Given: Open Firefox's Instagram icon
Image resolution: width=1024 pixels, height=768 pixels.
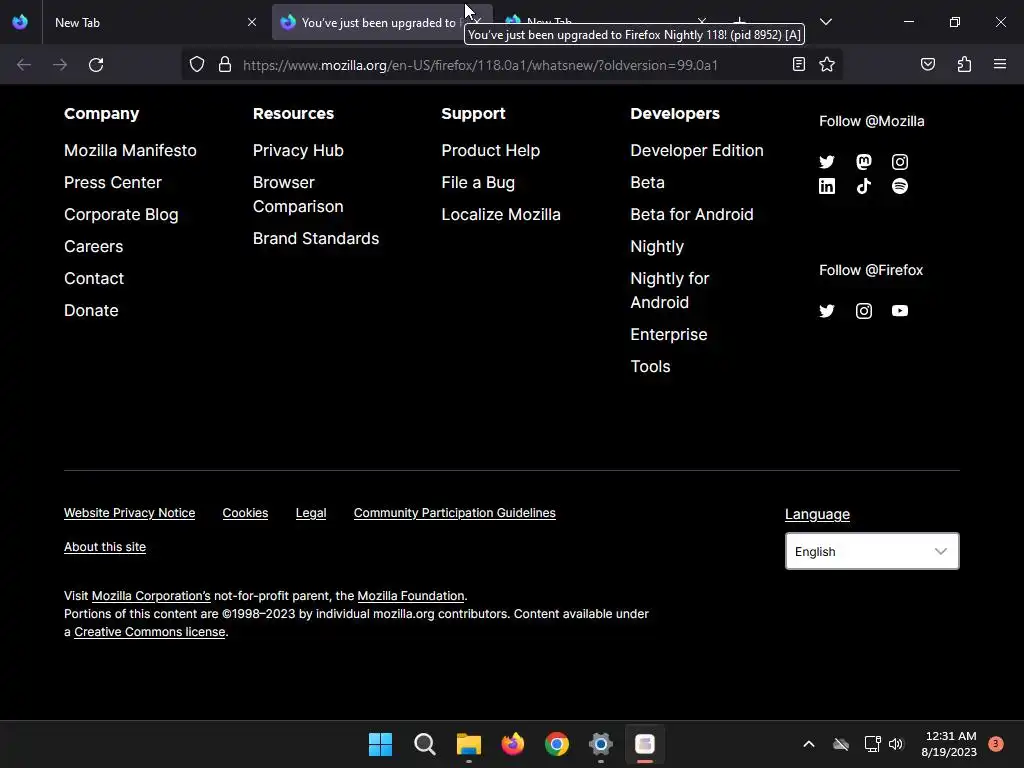Looking at the screenshot, I should pyautogui.click(x=863, y=311).
